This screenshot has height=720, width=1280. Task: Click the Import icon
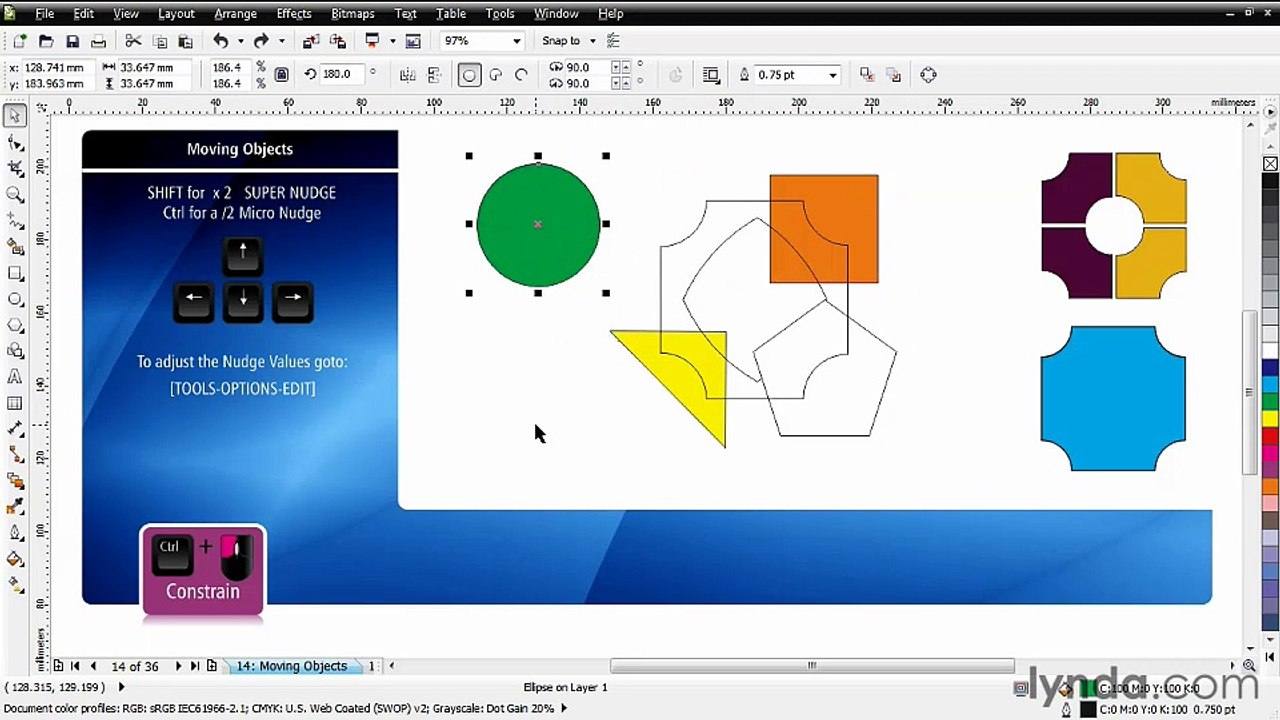point(311,41)
